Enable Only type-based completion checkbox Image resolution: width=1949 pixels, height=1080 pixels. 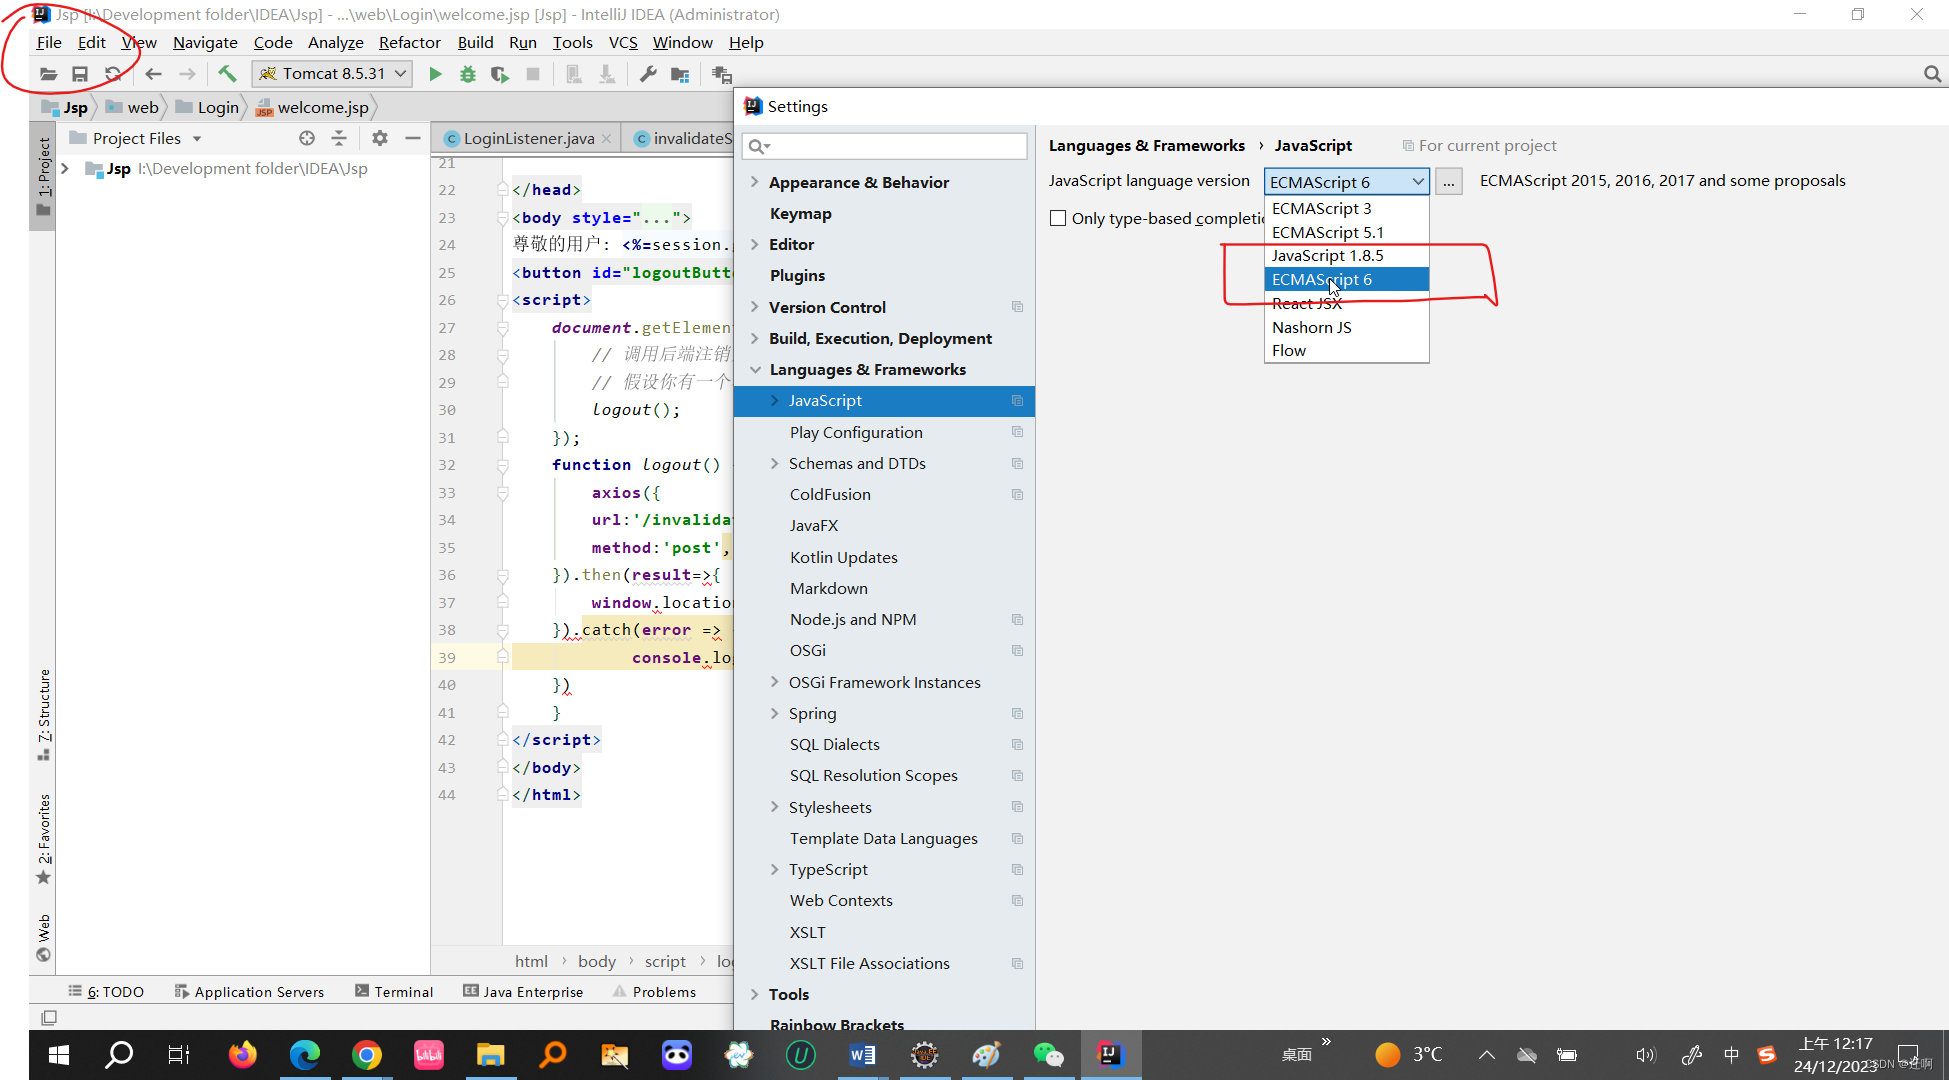coord(1058,218)
